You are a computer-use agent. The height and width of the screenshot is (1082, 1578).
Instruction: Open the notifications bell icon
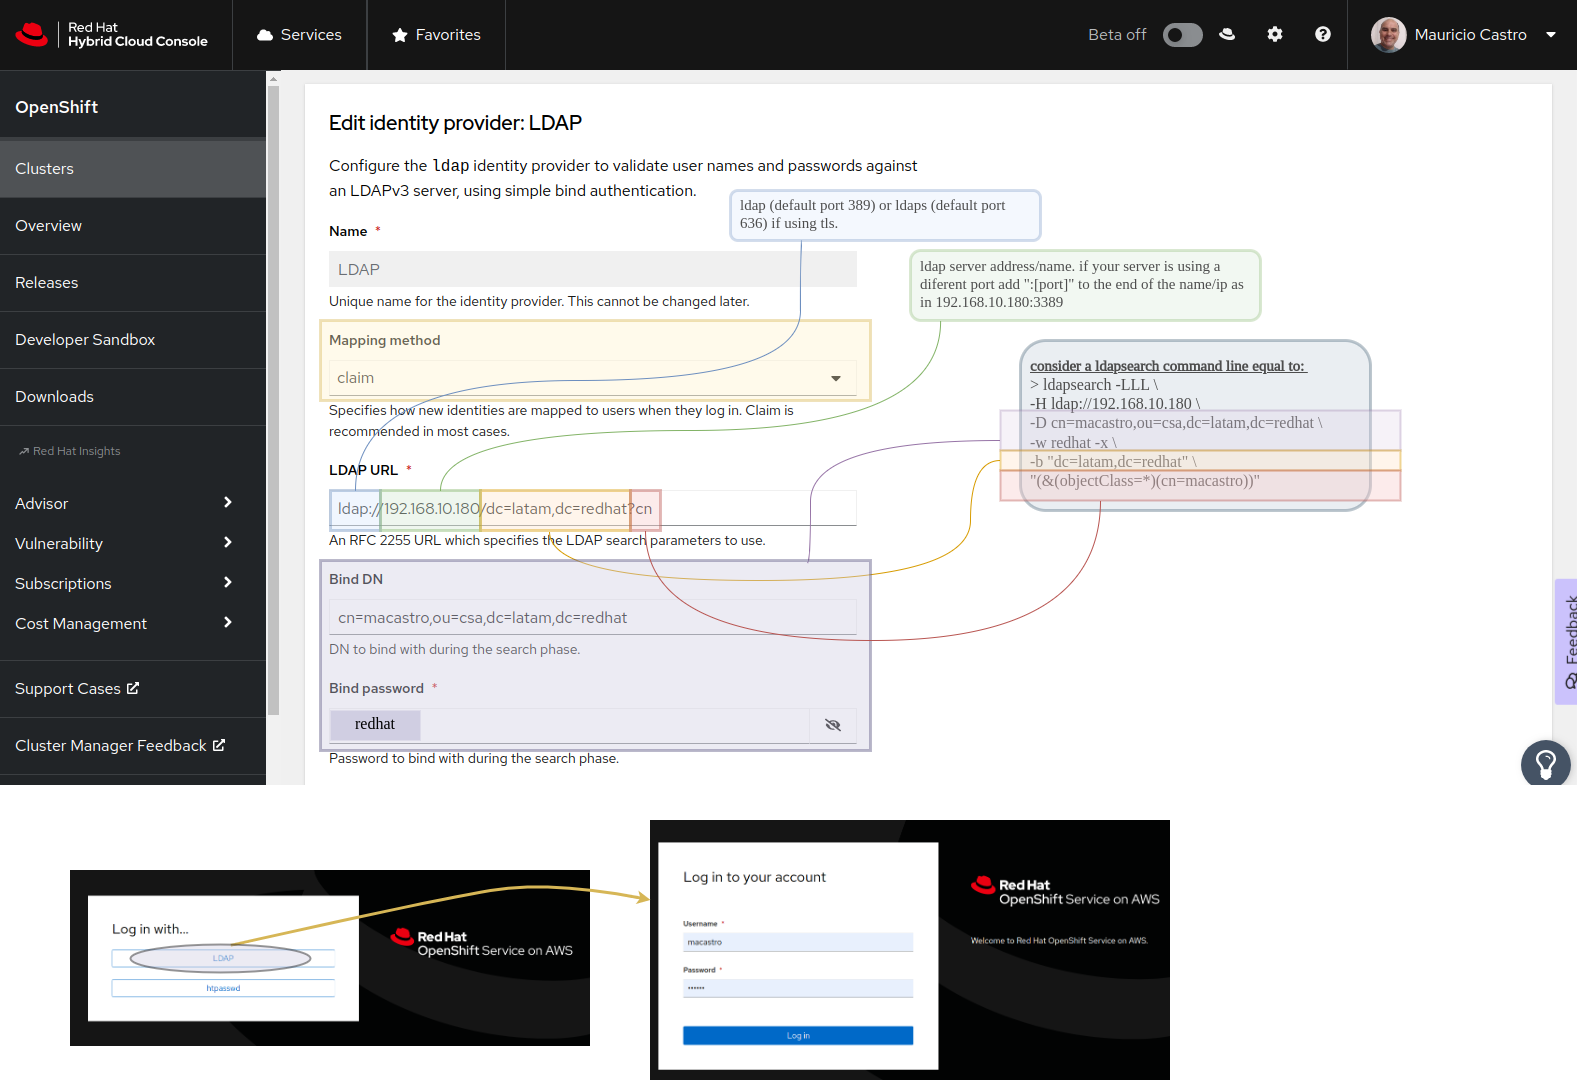coord(1227,35)
